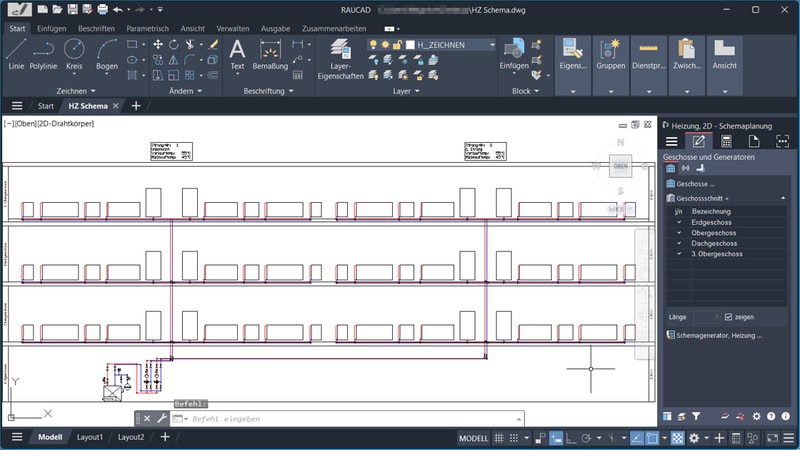Toggle the Dachgeschoss checkmark
Screen dimensions: 800x450
679,243
